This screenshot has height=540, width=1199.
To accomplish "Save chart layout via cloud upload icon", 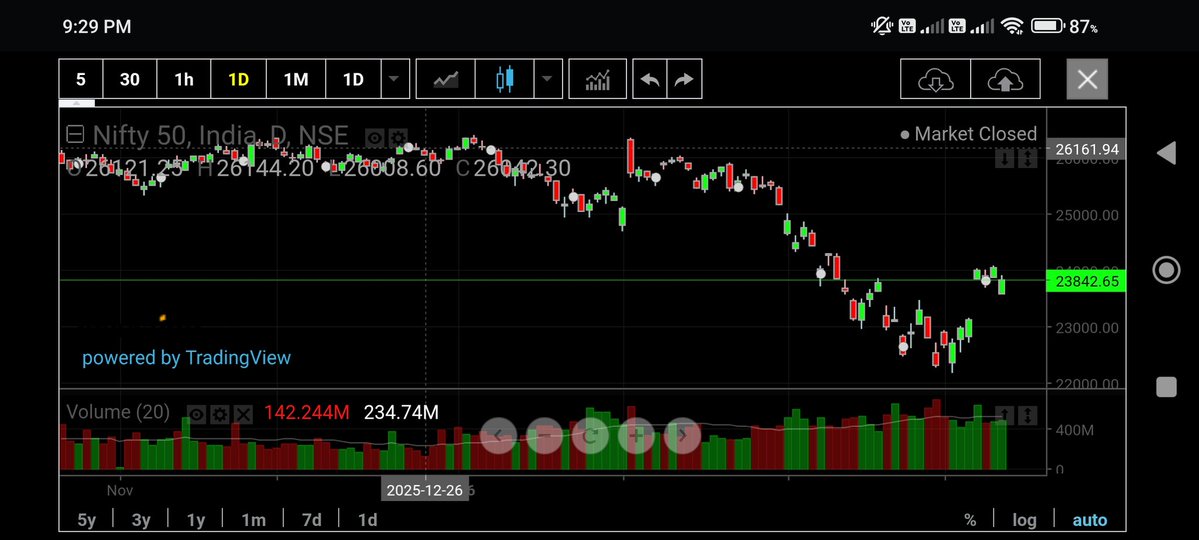I will 1006,79.
